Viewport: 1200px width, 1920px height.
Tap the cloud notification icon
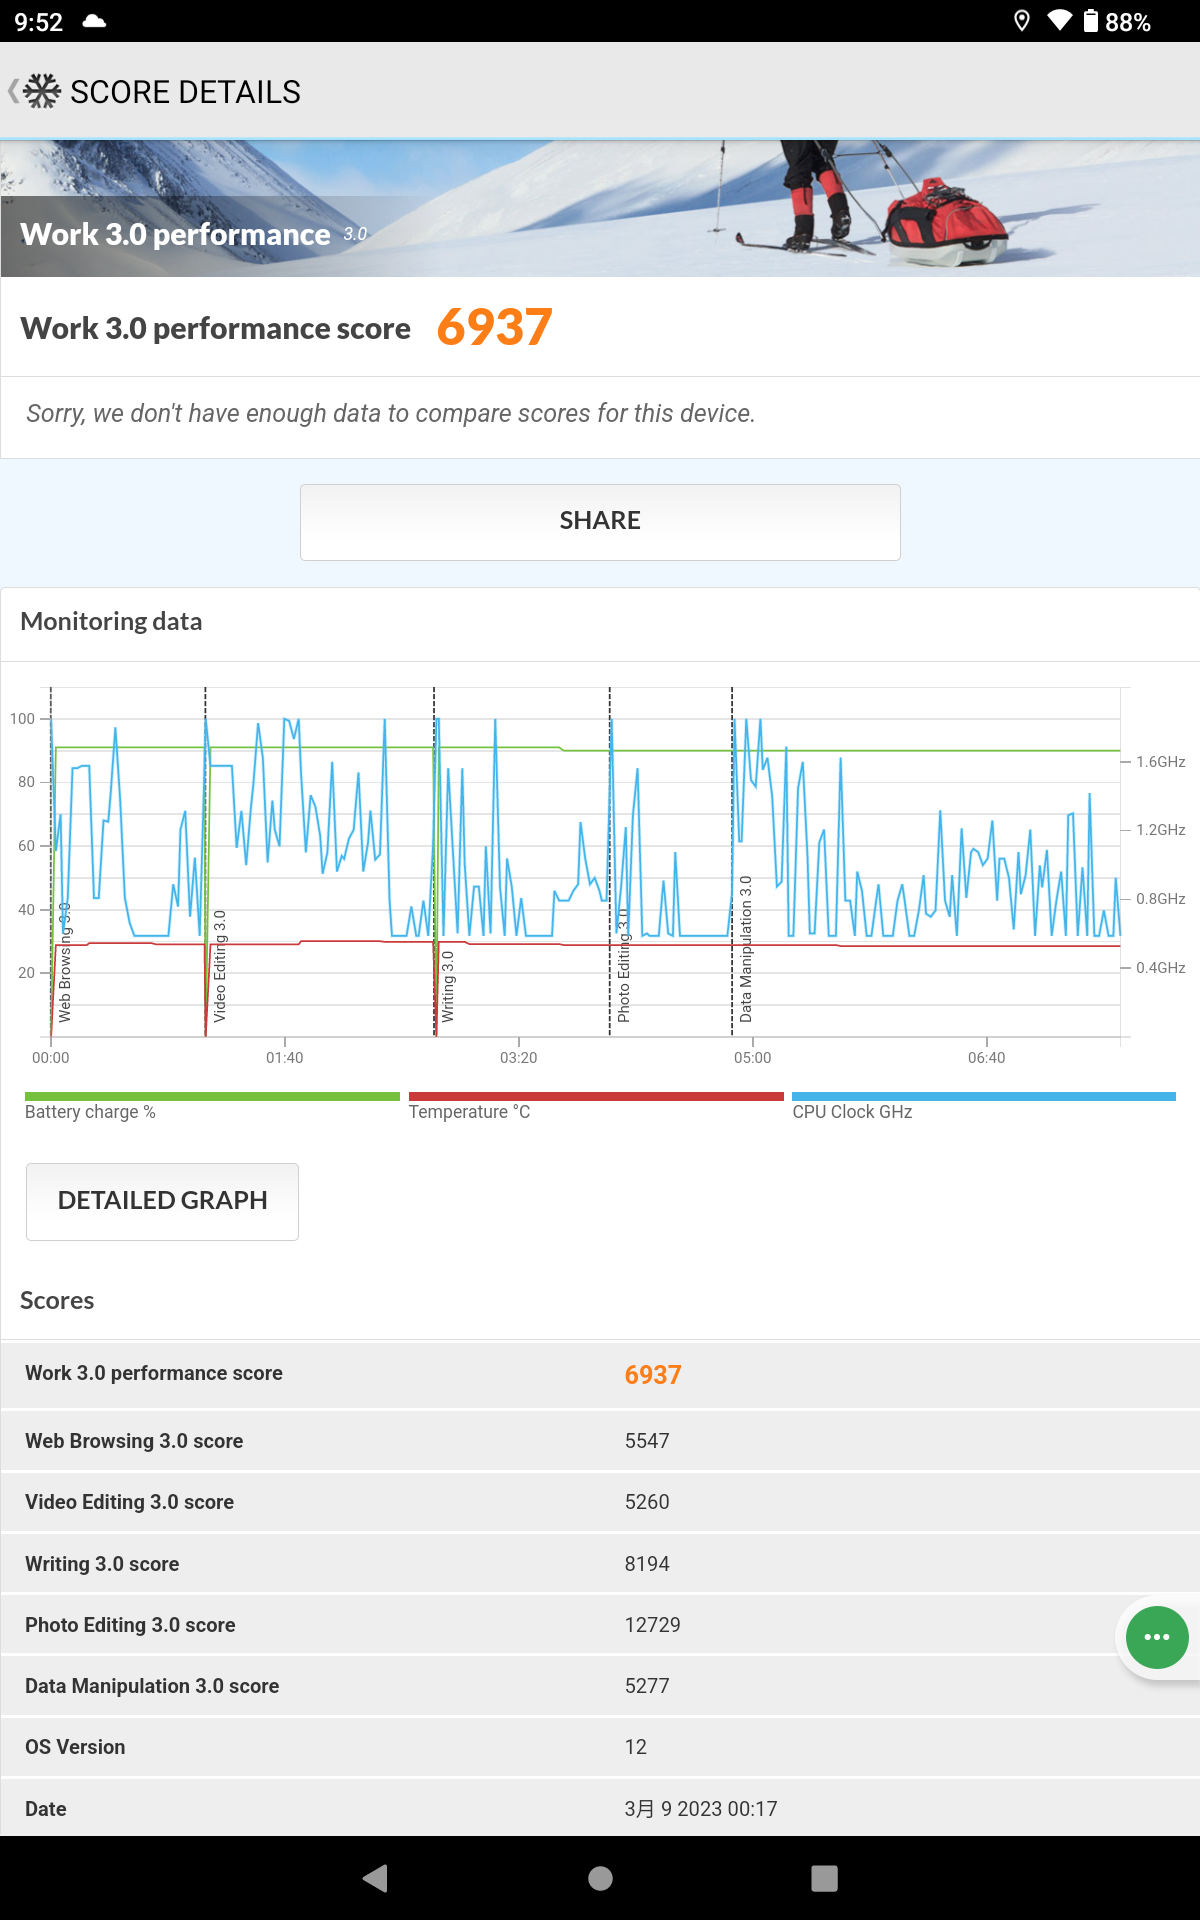tap(94, 21)
